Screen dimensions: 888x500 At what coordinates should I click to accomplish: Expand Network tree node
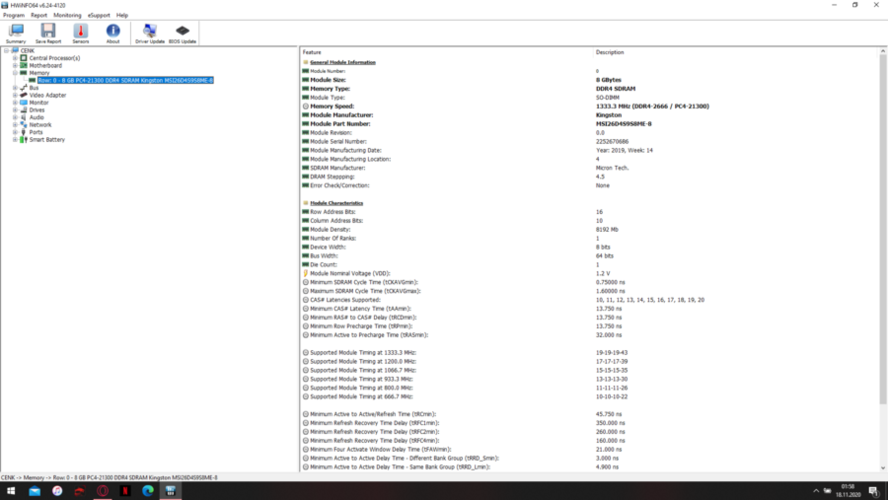(15, 125)
